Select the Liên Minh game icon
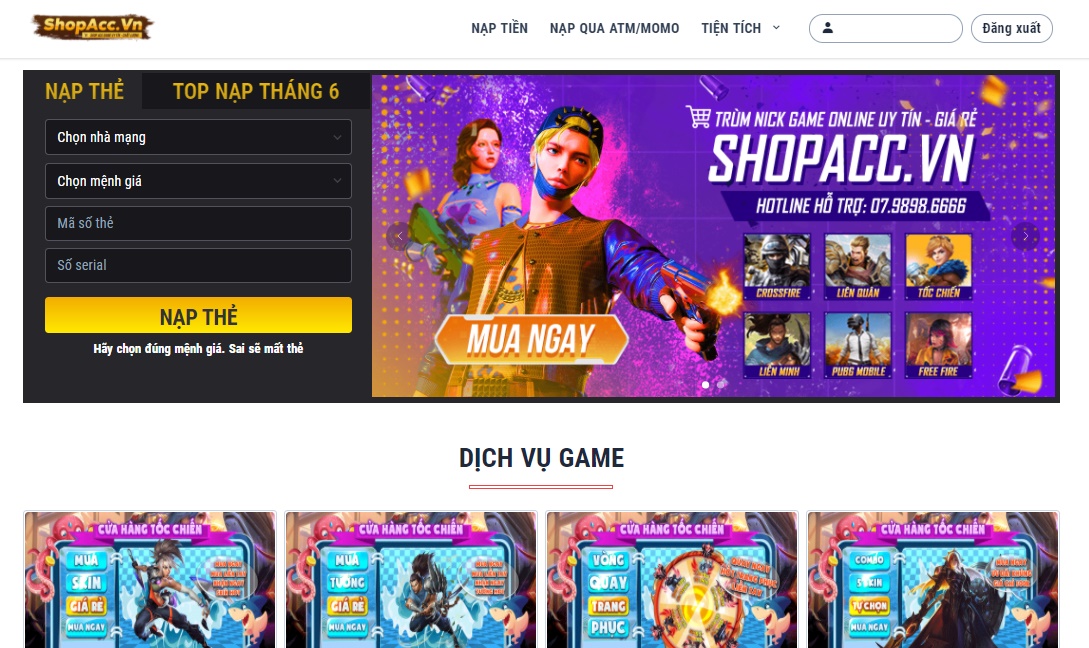1089x648 pixels. point(777,345)
